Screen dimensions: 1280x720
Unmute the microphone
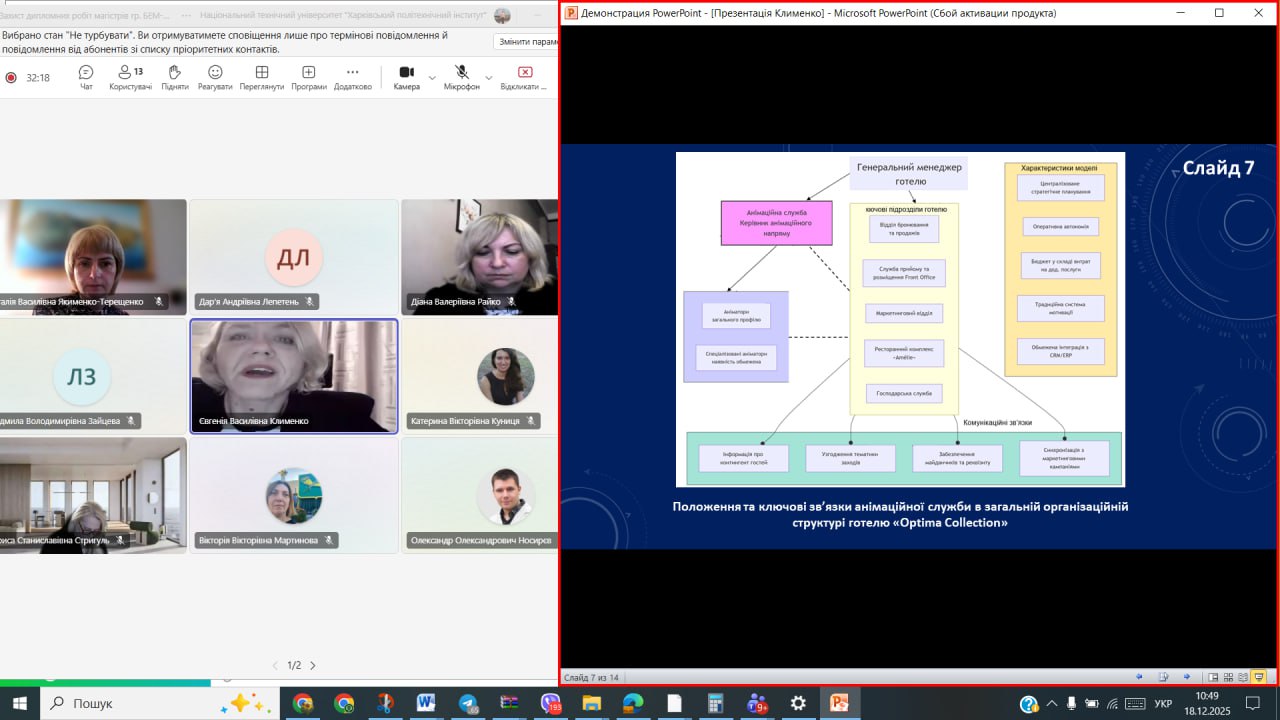(461, 77)
